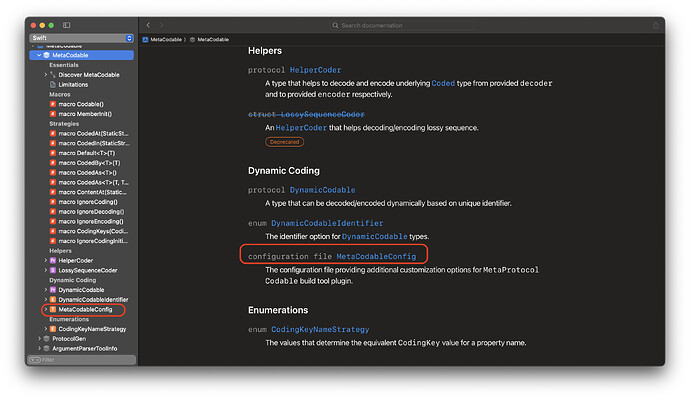Expand DynamicCodable in the sidebar
Image resolution: width=690 pixels, height=399 pixels.
46,290
